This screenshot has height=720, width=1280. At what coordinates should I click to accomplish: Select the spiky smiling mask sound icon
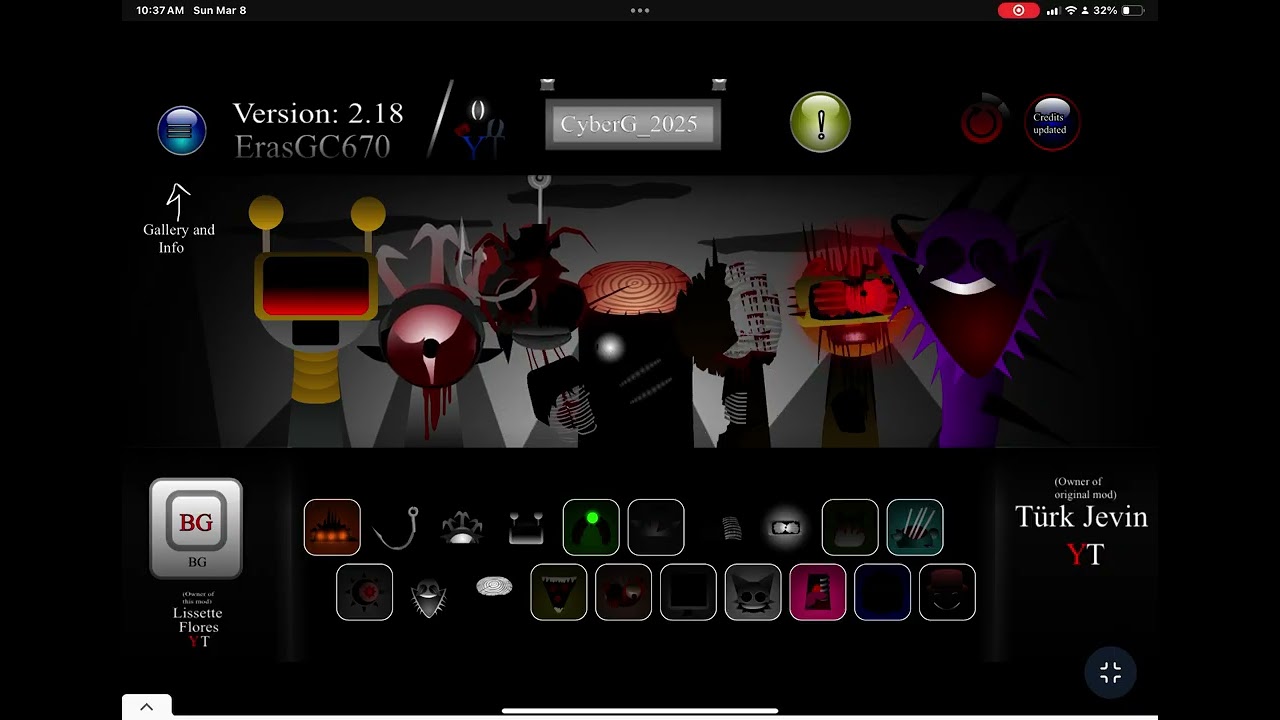pyautogui.click(x=428, y=596)
